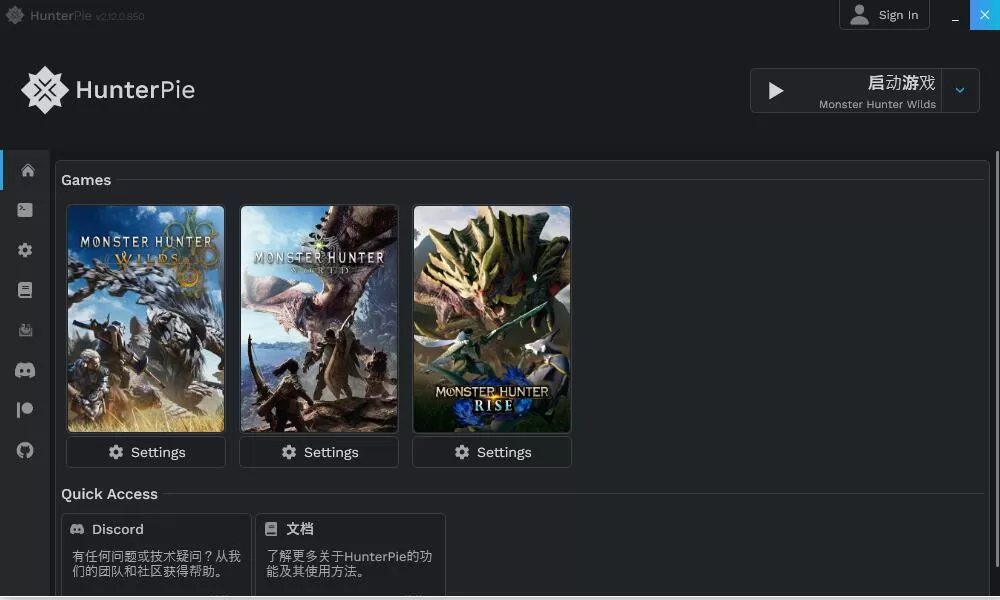1000x600 pixels.
Task: Open Settings for Monster Hunter Rise
Action: 492,452
